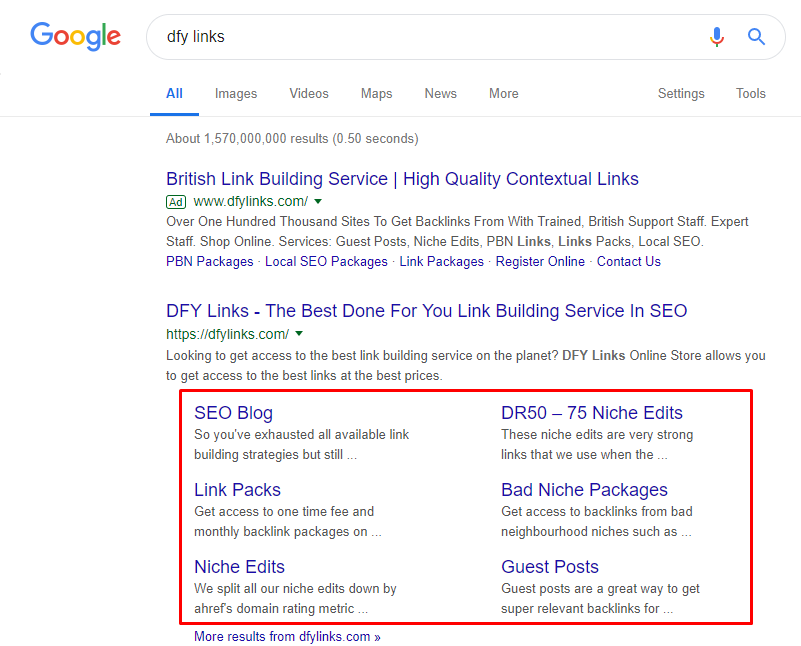Image resolution: width=801 pixels, height=646 pixels.
Task: Open the Settings menu
Action: [681, 93]
